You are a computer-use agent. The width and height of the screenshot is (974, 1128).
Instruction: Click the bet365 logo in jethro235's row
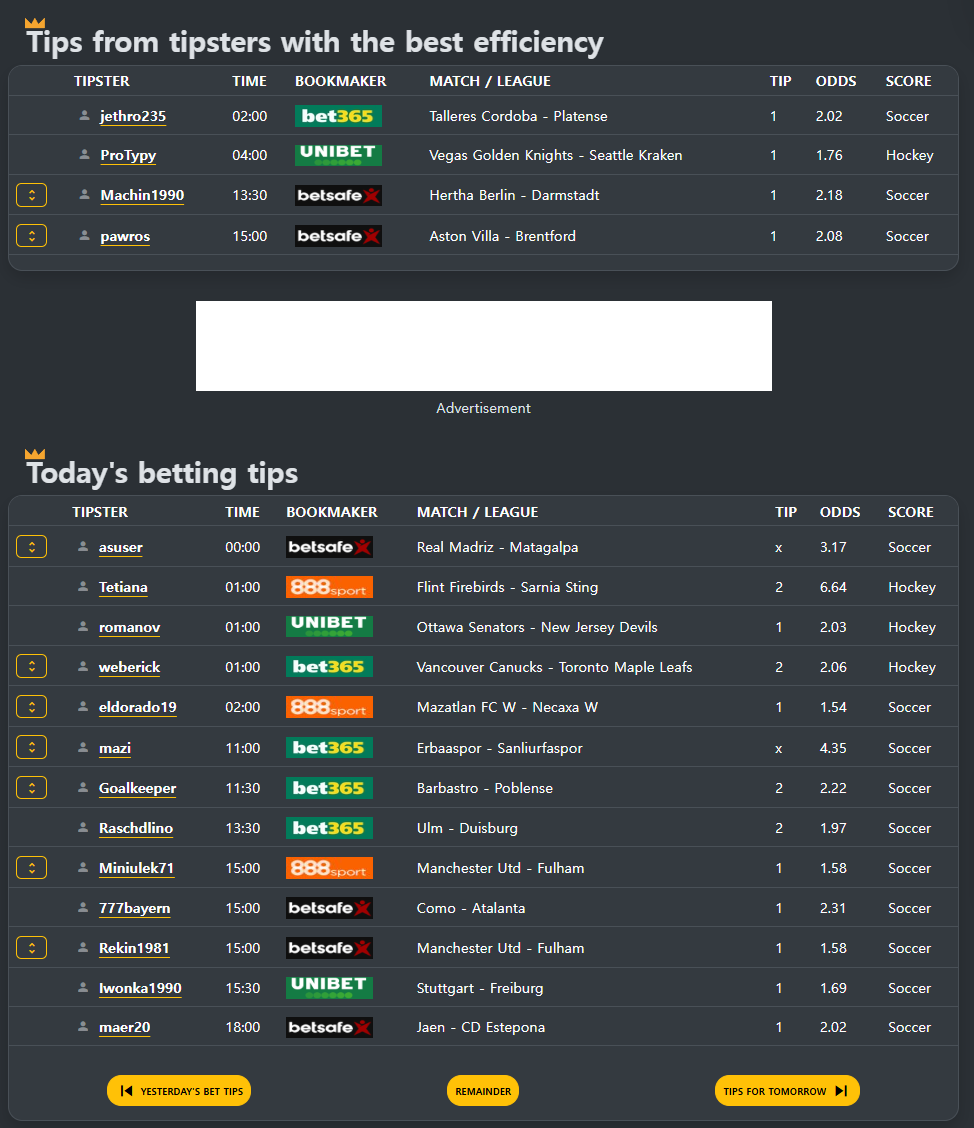pos(338,116)
